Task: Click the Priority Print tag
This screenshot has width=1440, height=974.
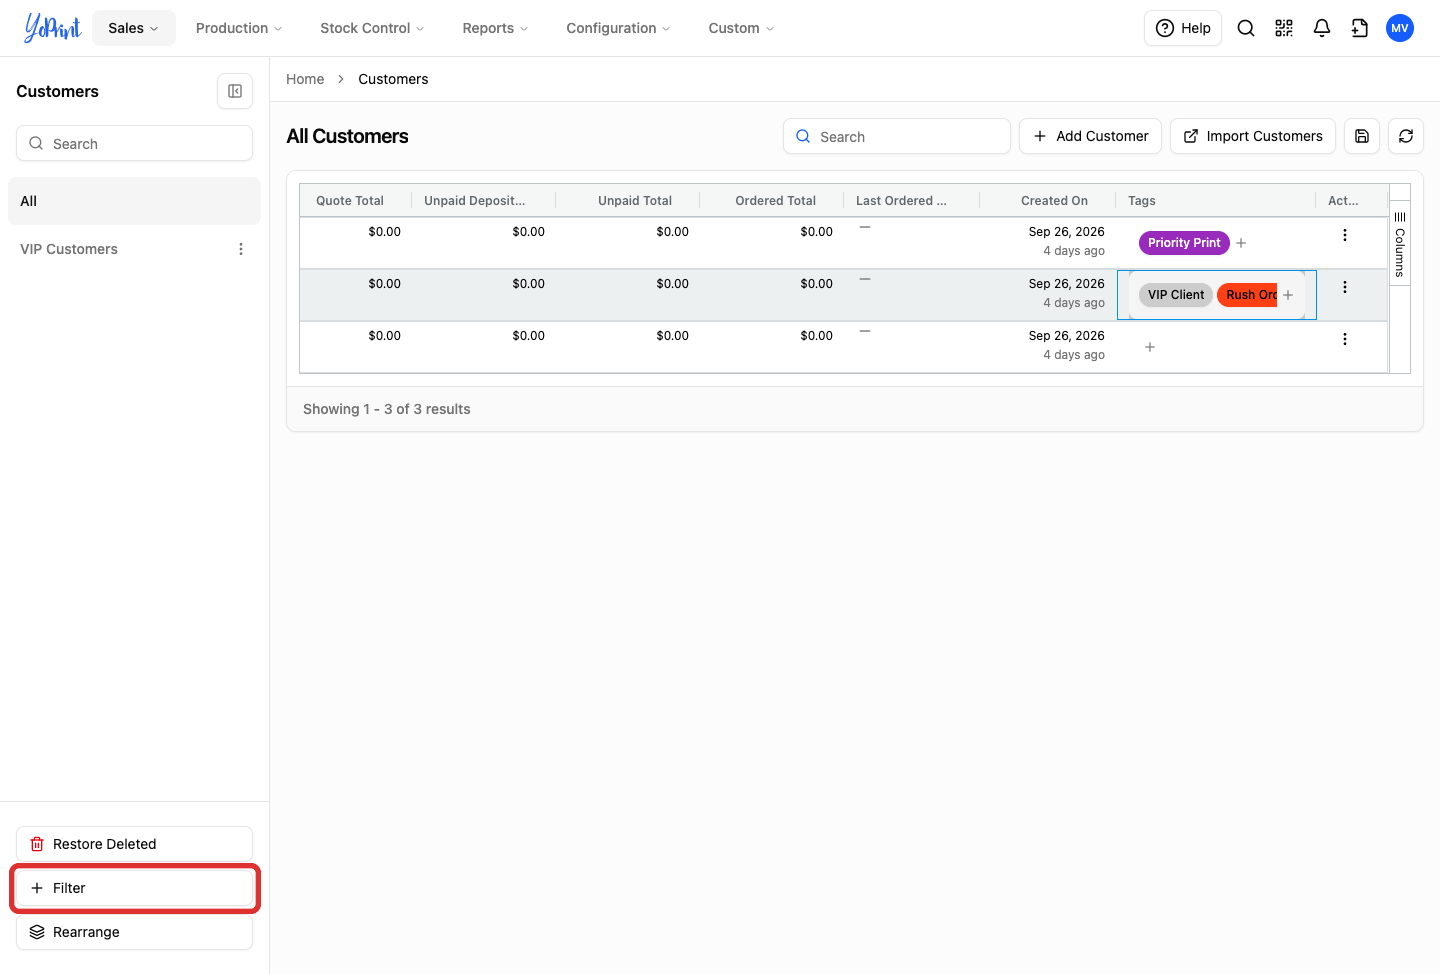Action: (1184, 243)
